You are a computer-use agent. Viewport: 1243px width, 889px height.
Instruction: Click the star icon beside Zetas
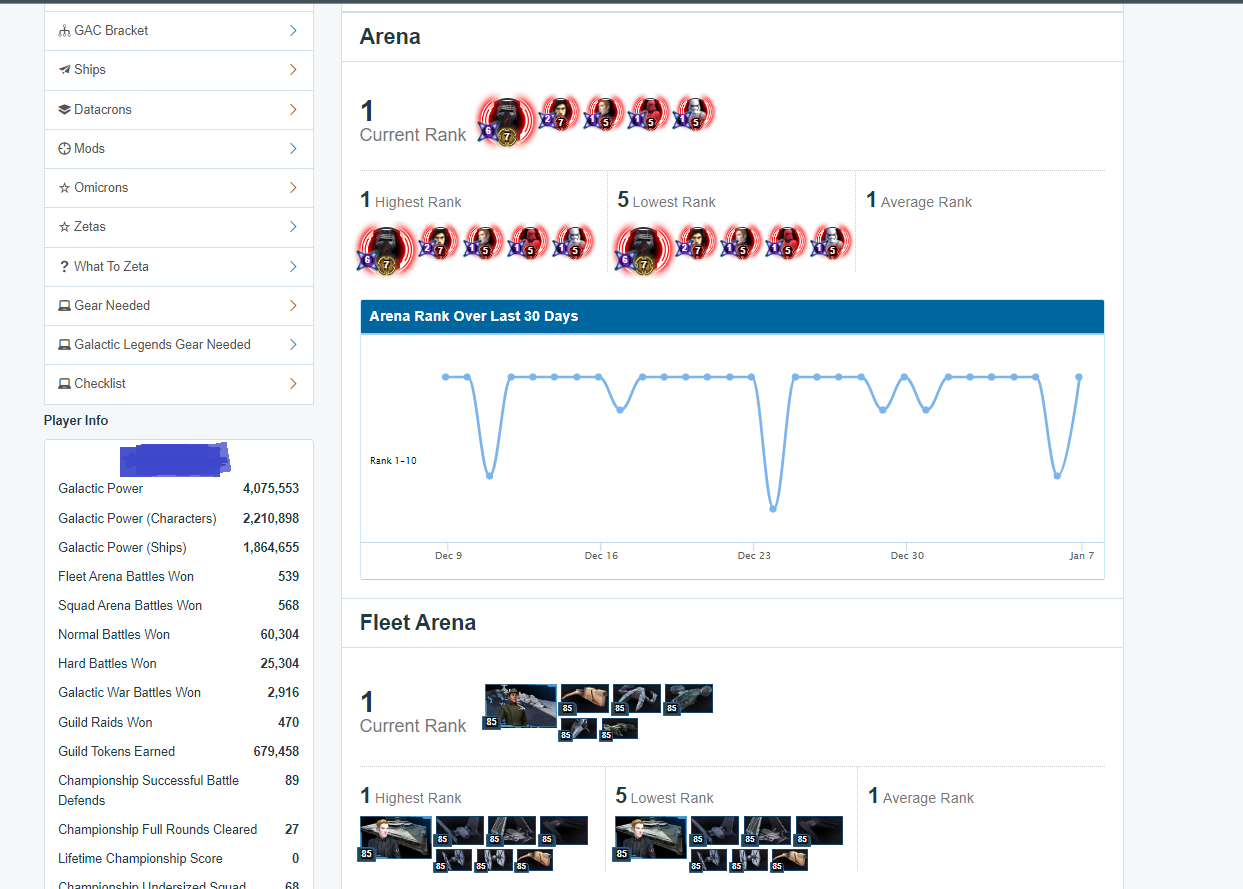(x=65, y=227)
